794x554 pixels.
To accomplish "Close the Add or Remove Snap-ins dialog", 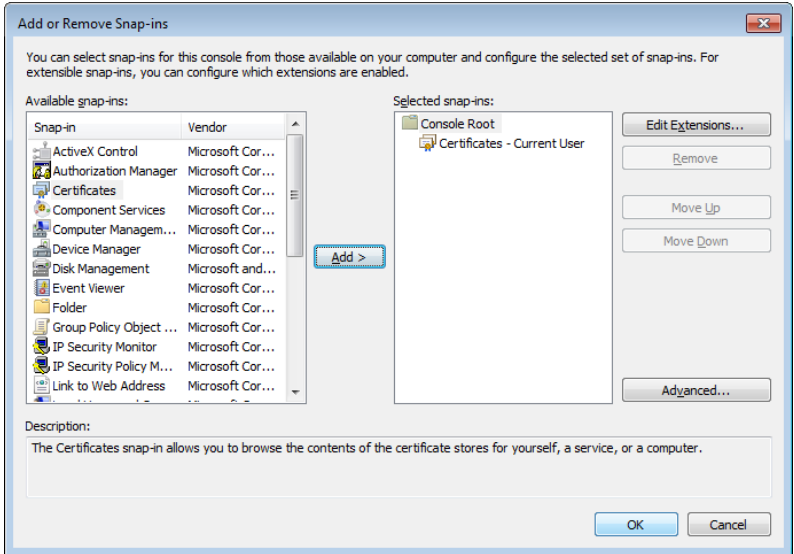I will click(763, 23).
